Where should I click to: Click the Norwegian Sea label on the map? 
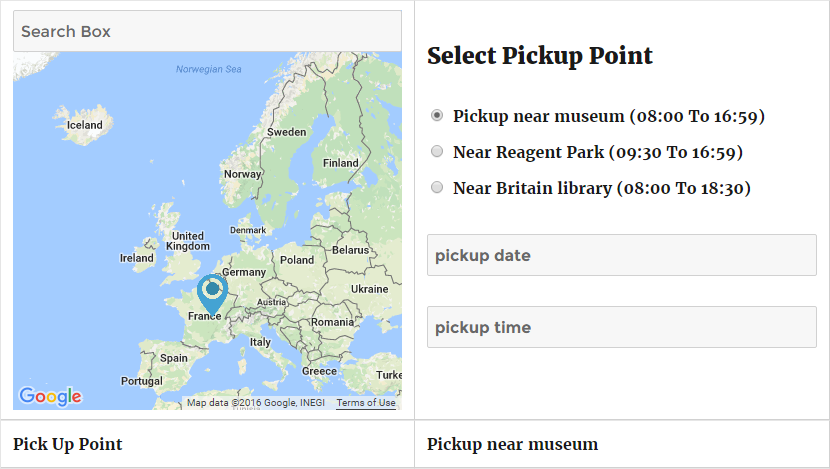pos(209,69)
